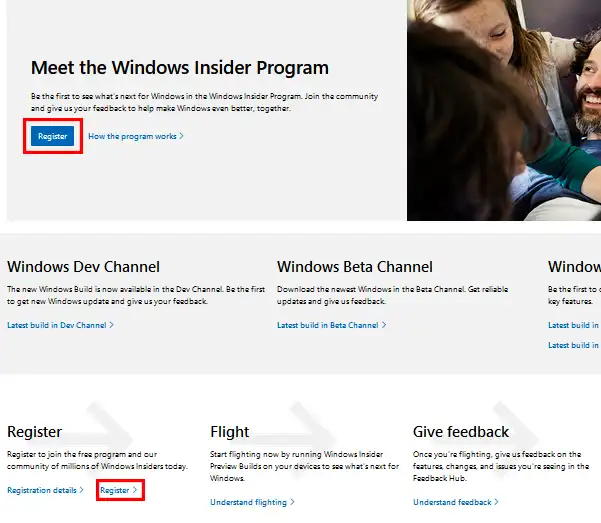Click the 'Be the first to see what's next' paragraph
This screenshot has height=523, width=601.
pyautogui.click(x=204, y=102)
